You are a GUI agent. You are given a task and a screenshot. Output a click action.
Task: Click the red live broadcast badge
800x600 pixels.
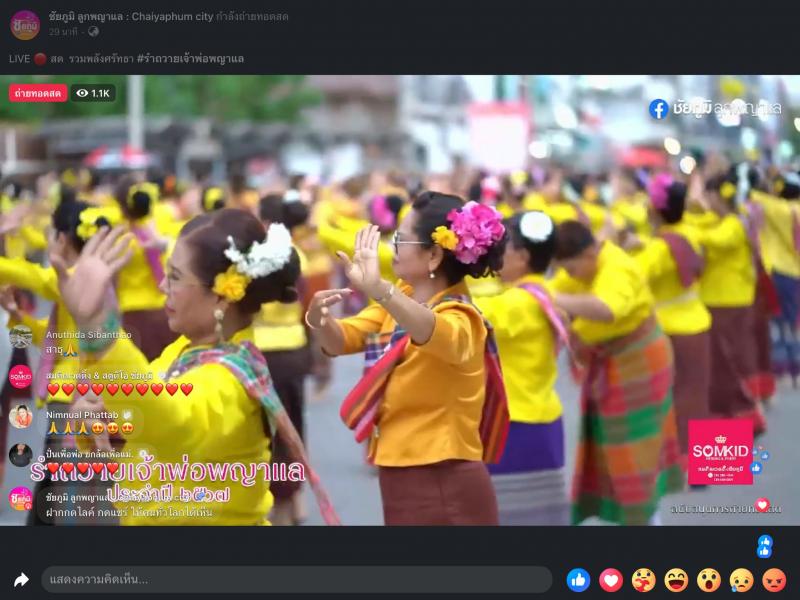38,93
